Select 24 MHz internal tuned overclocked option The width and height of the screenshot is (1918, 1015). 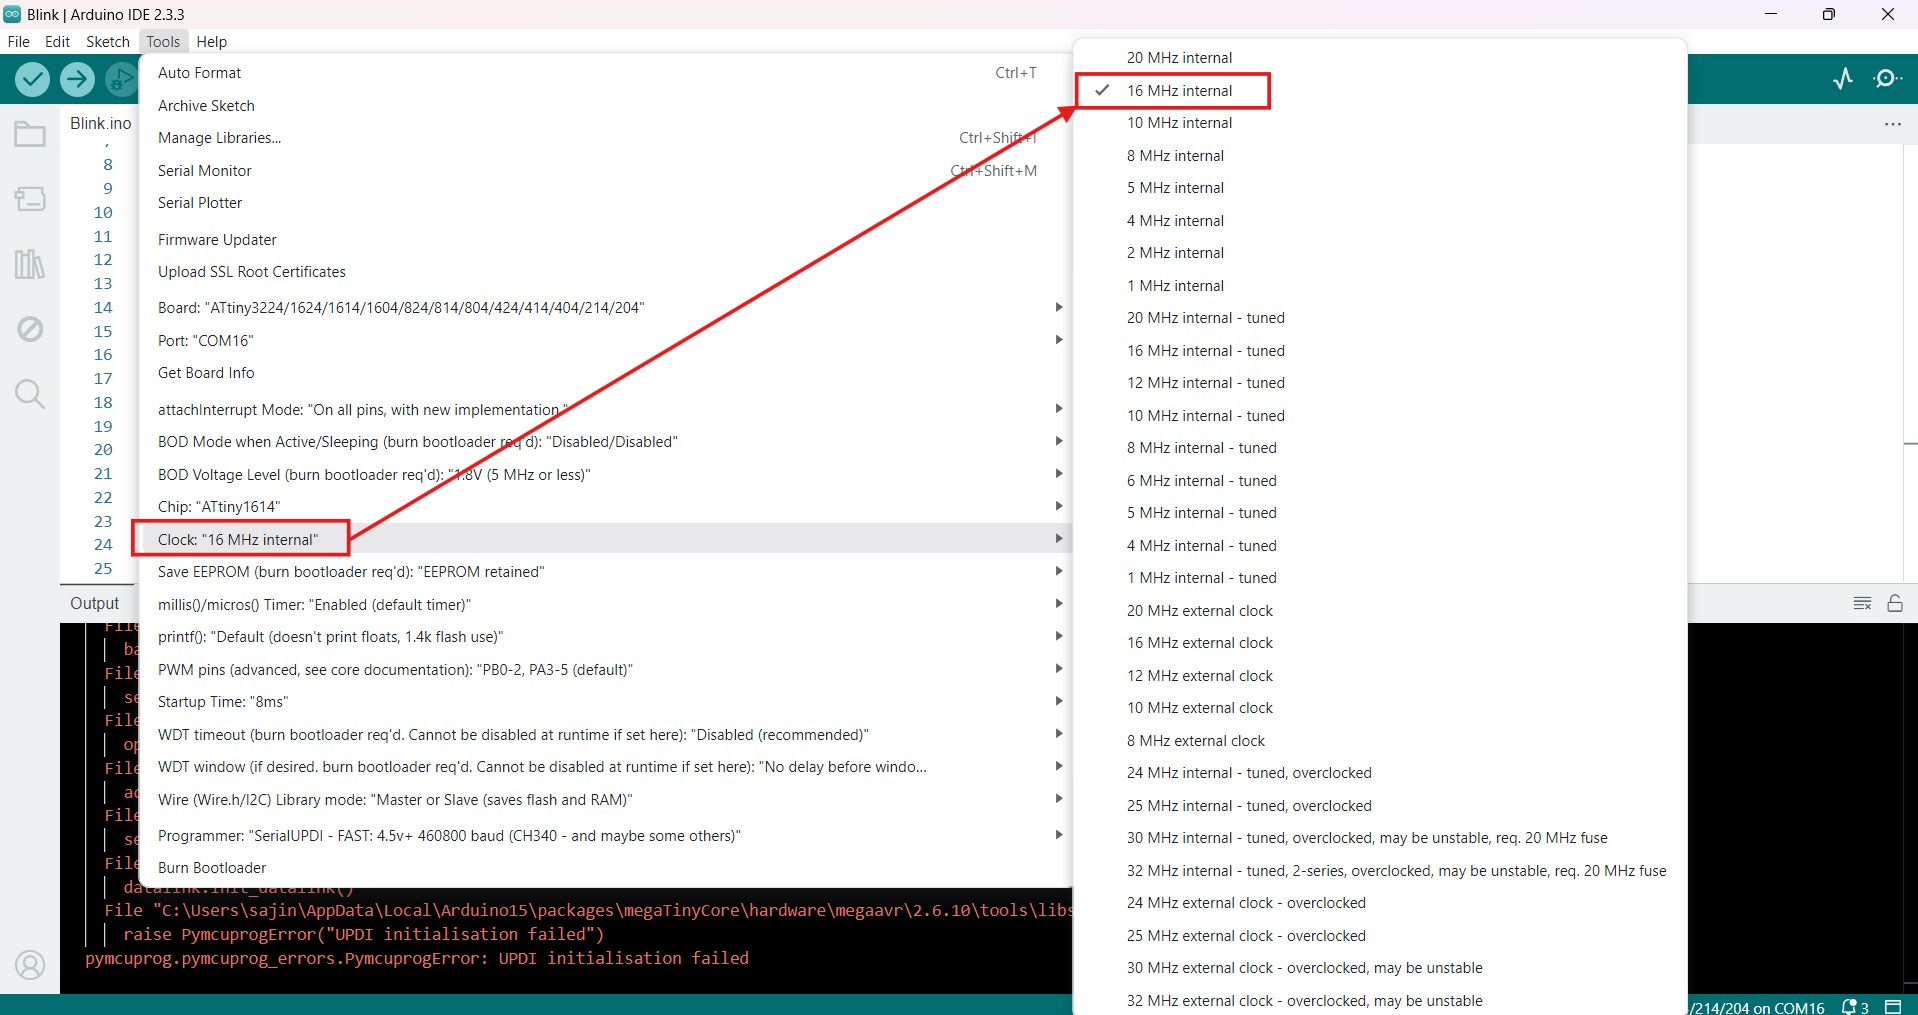tap(1380, 773)
